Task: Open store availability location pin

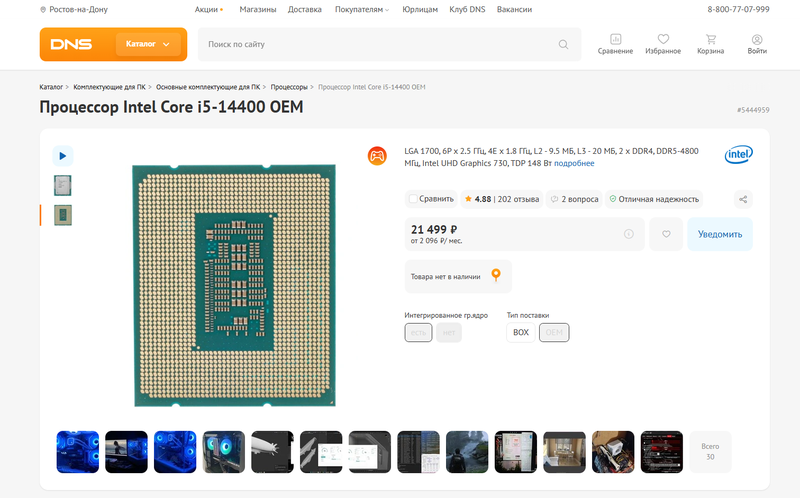Action: point(496,276)
